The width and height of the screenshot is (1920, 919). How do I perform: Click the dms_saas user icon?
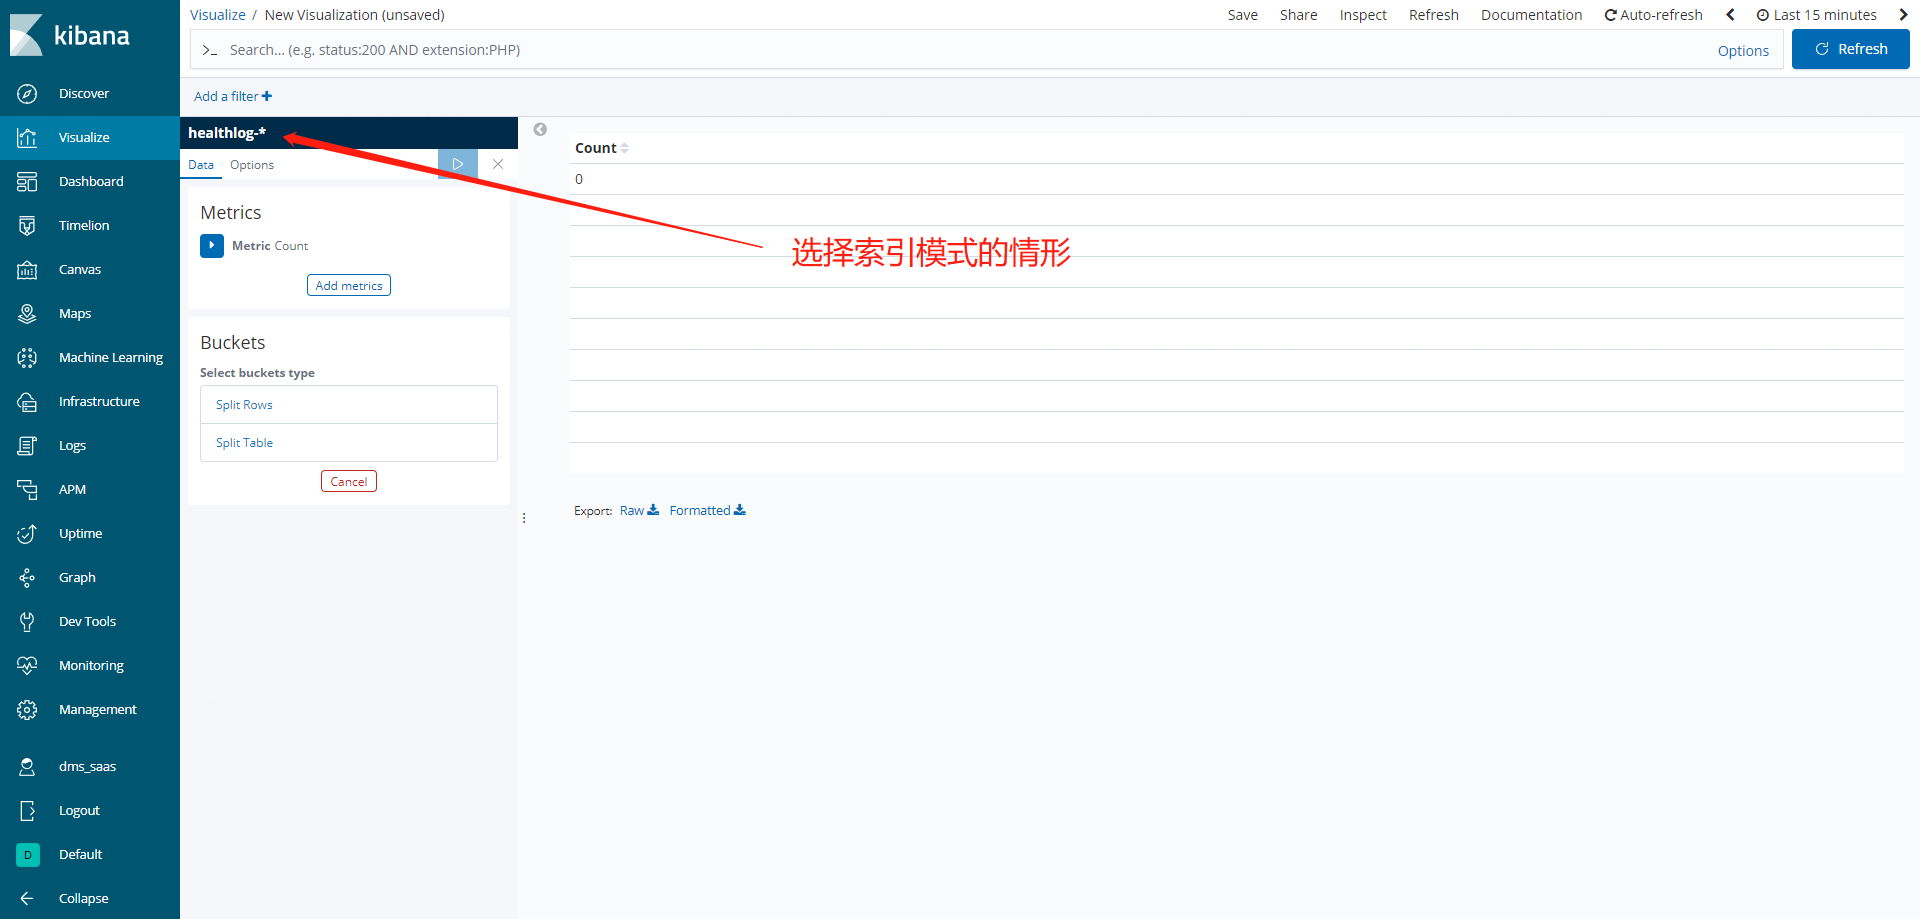tap(27, 767)
